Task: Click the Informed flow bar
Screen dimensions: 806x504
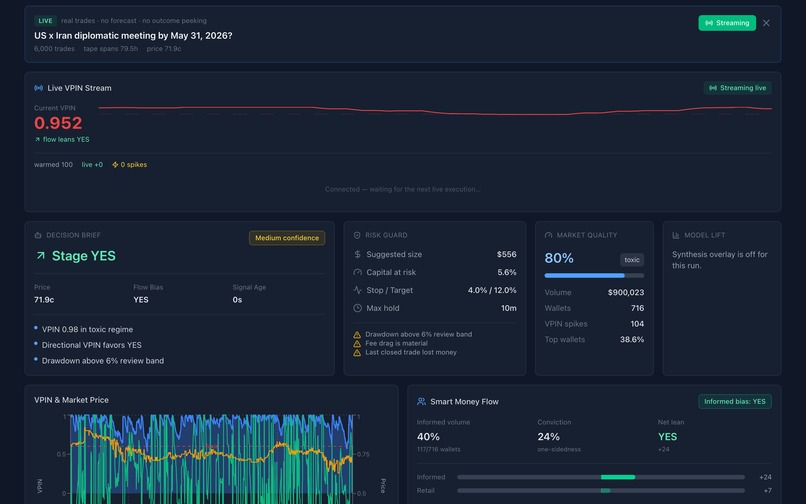Action: click(601, 477)
